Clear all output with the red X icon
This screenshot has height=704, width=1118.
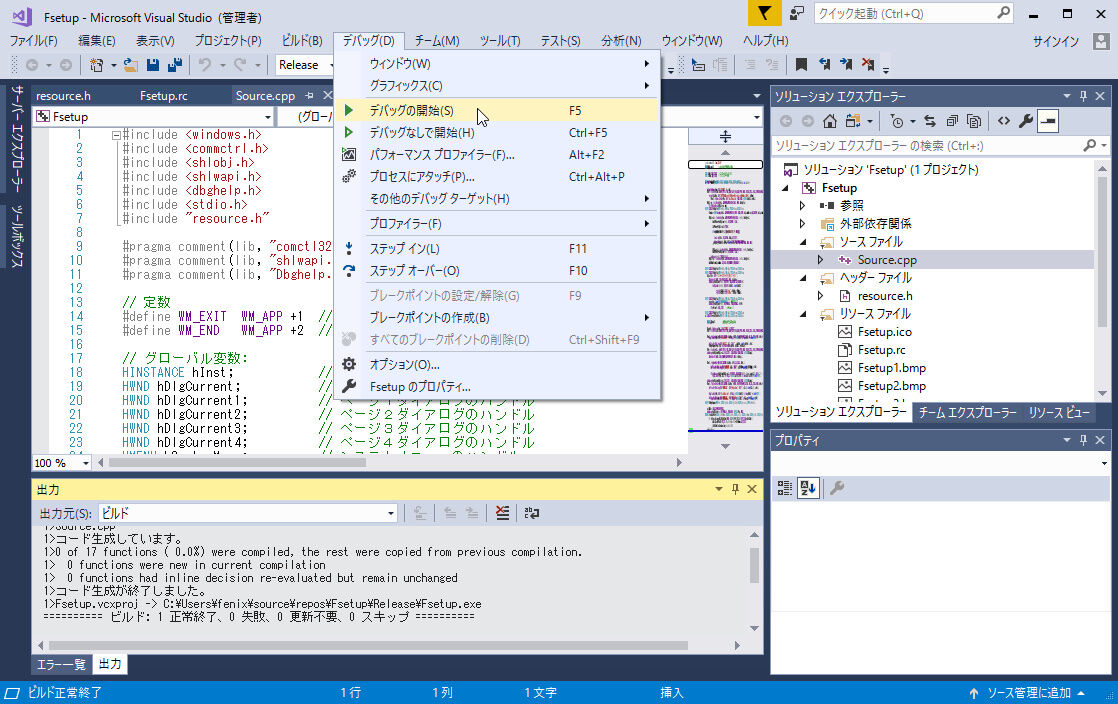503,513
